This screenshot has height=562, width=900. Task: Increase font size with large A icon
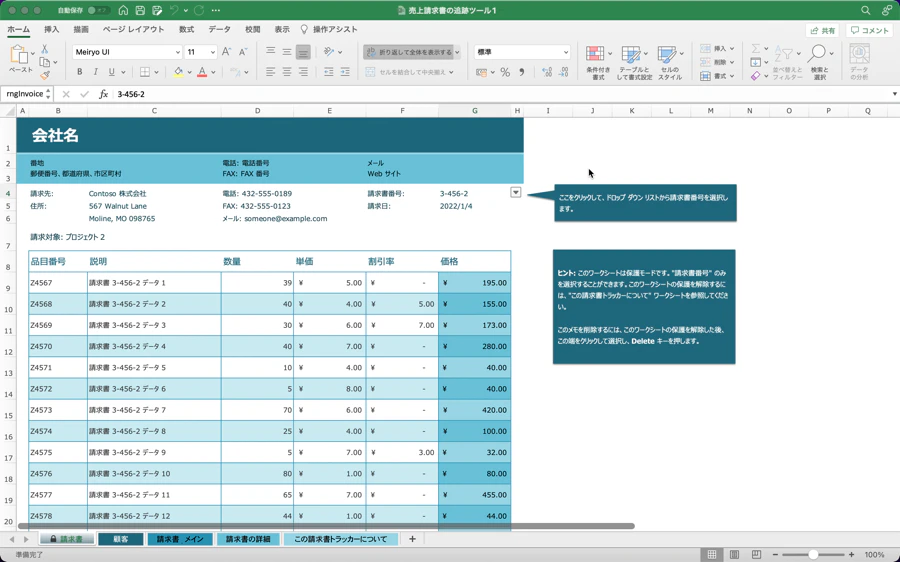(x=226, y=52)
